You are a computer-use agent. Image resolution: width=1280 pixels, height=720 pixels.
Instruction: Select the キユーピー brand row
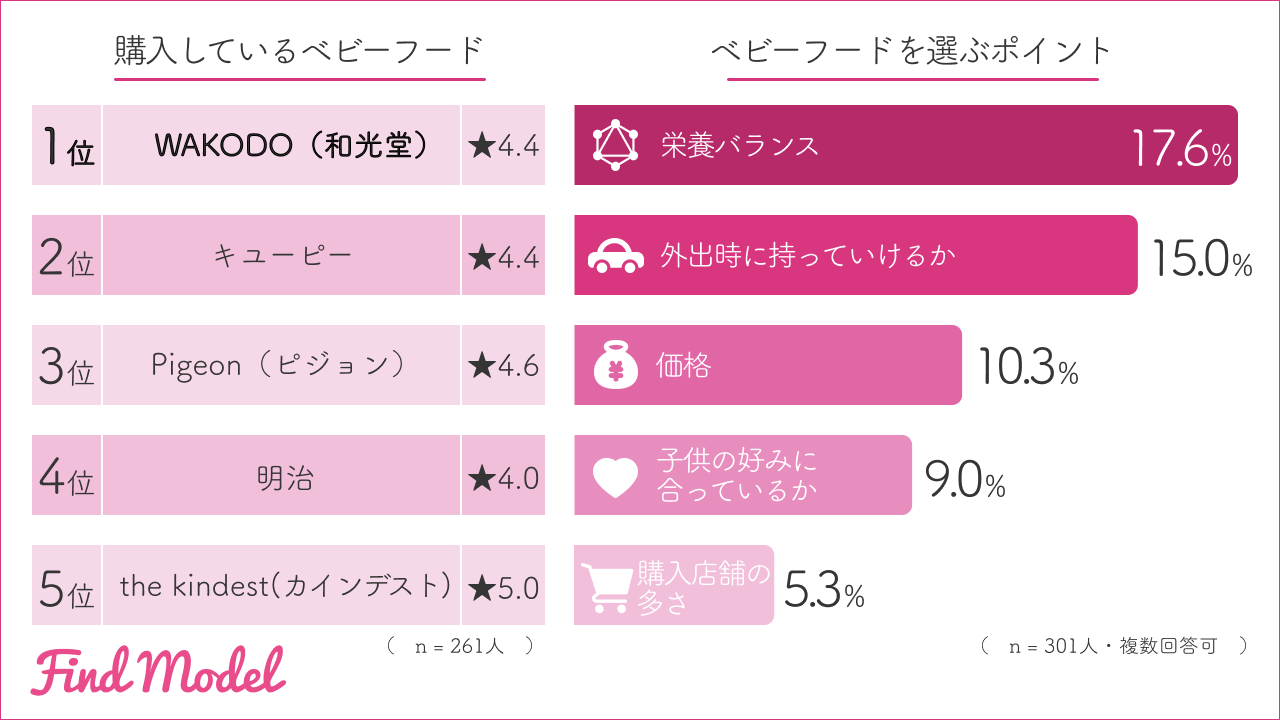(x=281, y=256)
